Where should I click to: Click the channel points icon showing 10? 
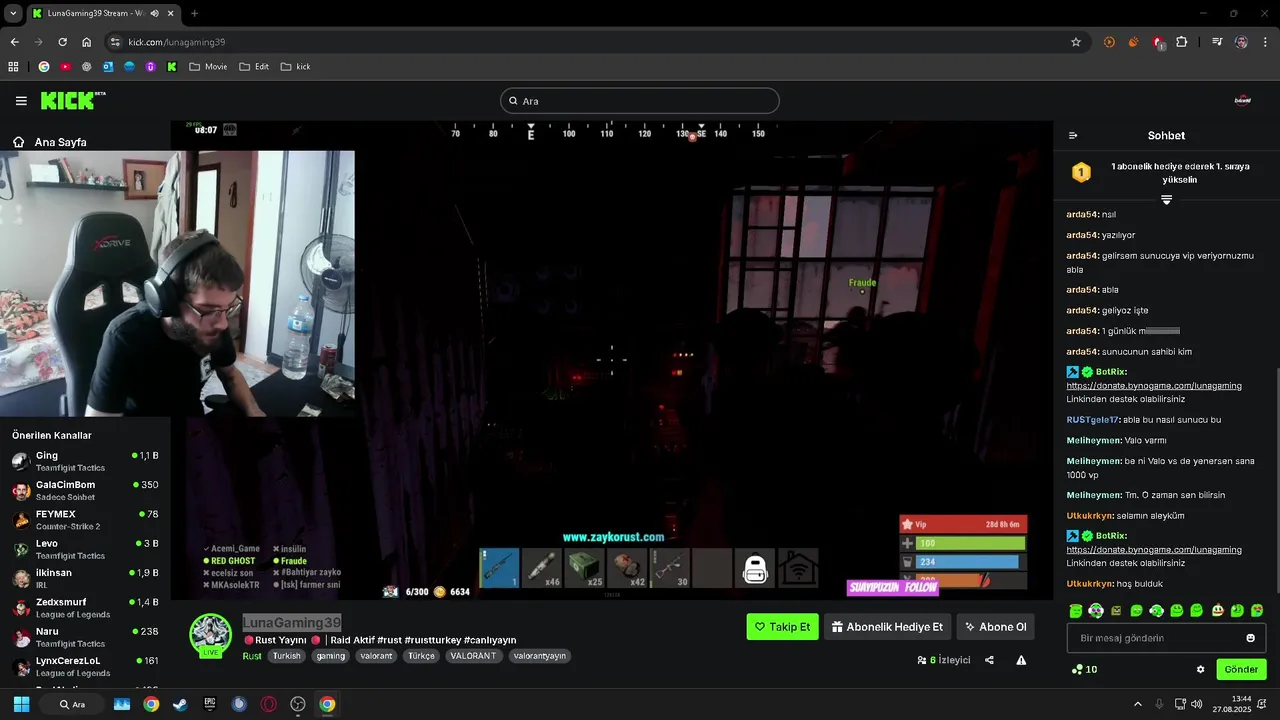(x=1084, y=670)
